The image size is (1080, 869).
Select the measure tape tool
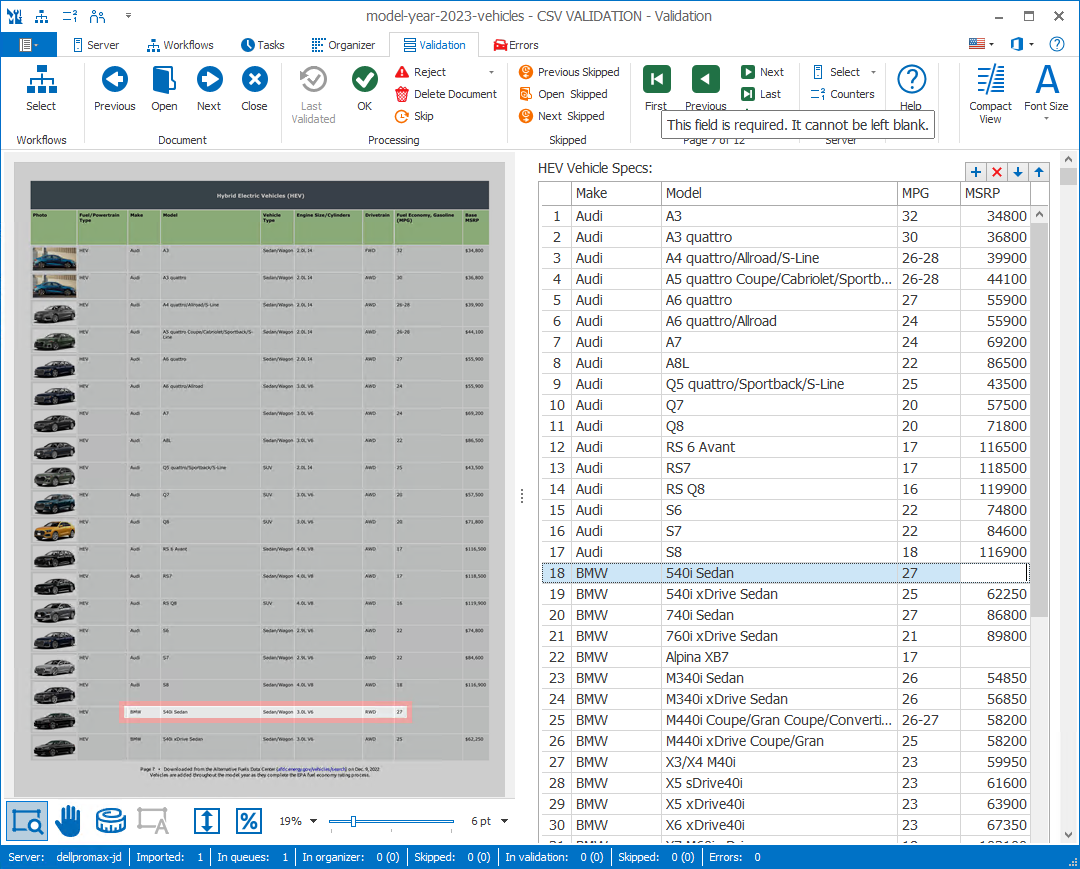(x=110, y=821)
